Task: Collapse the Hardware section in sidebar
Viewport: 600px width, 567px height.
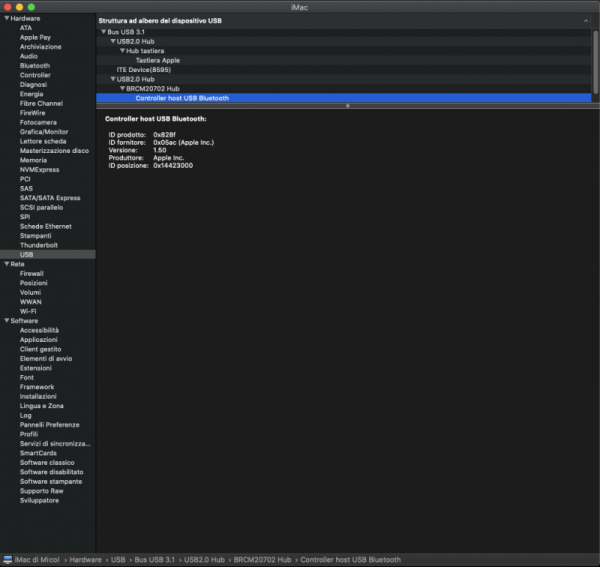Action: click(x=6, y=18)
